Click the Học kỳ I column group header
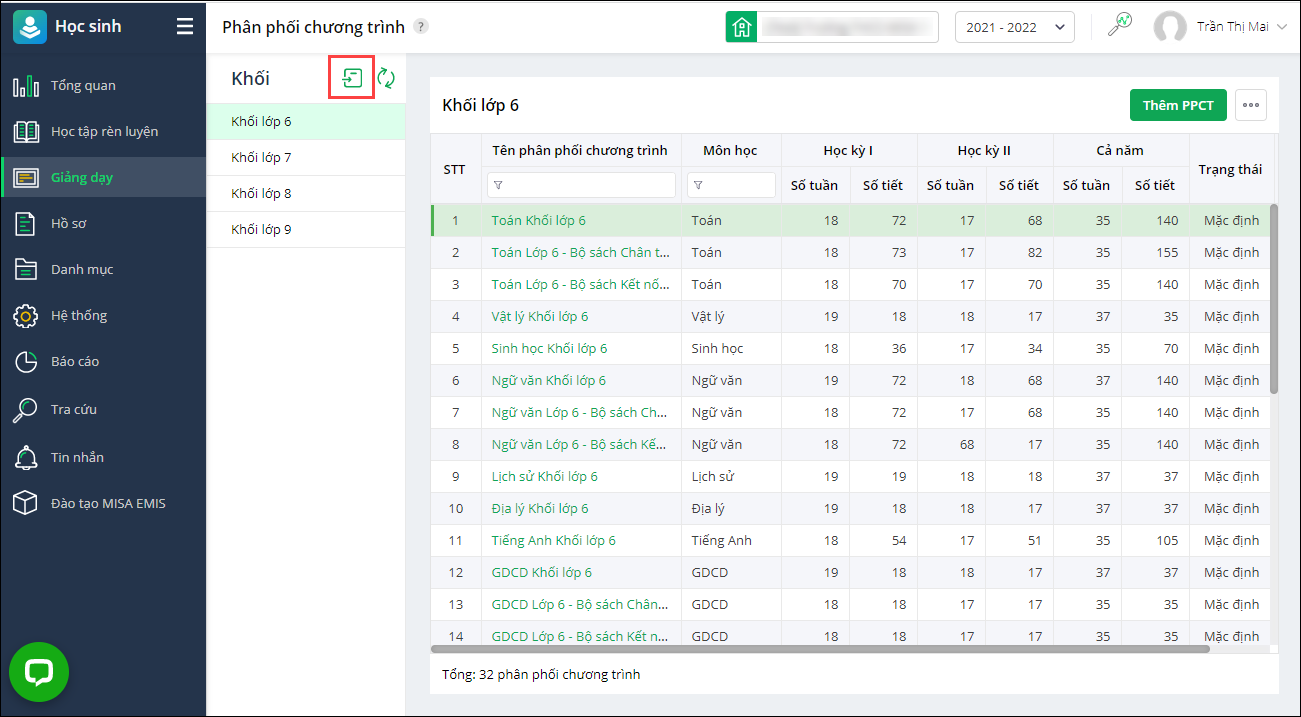1301x717 pixels. coord(848,150)
